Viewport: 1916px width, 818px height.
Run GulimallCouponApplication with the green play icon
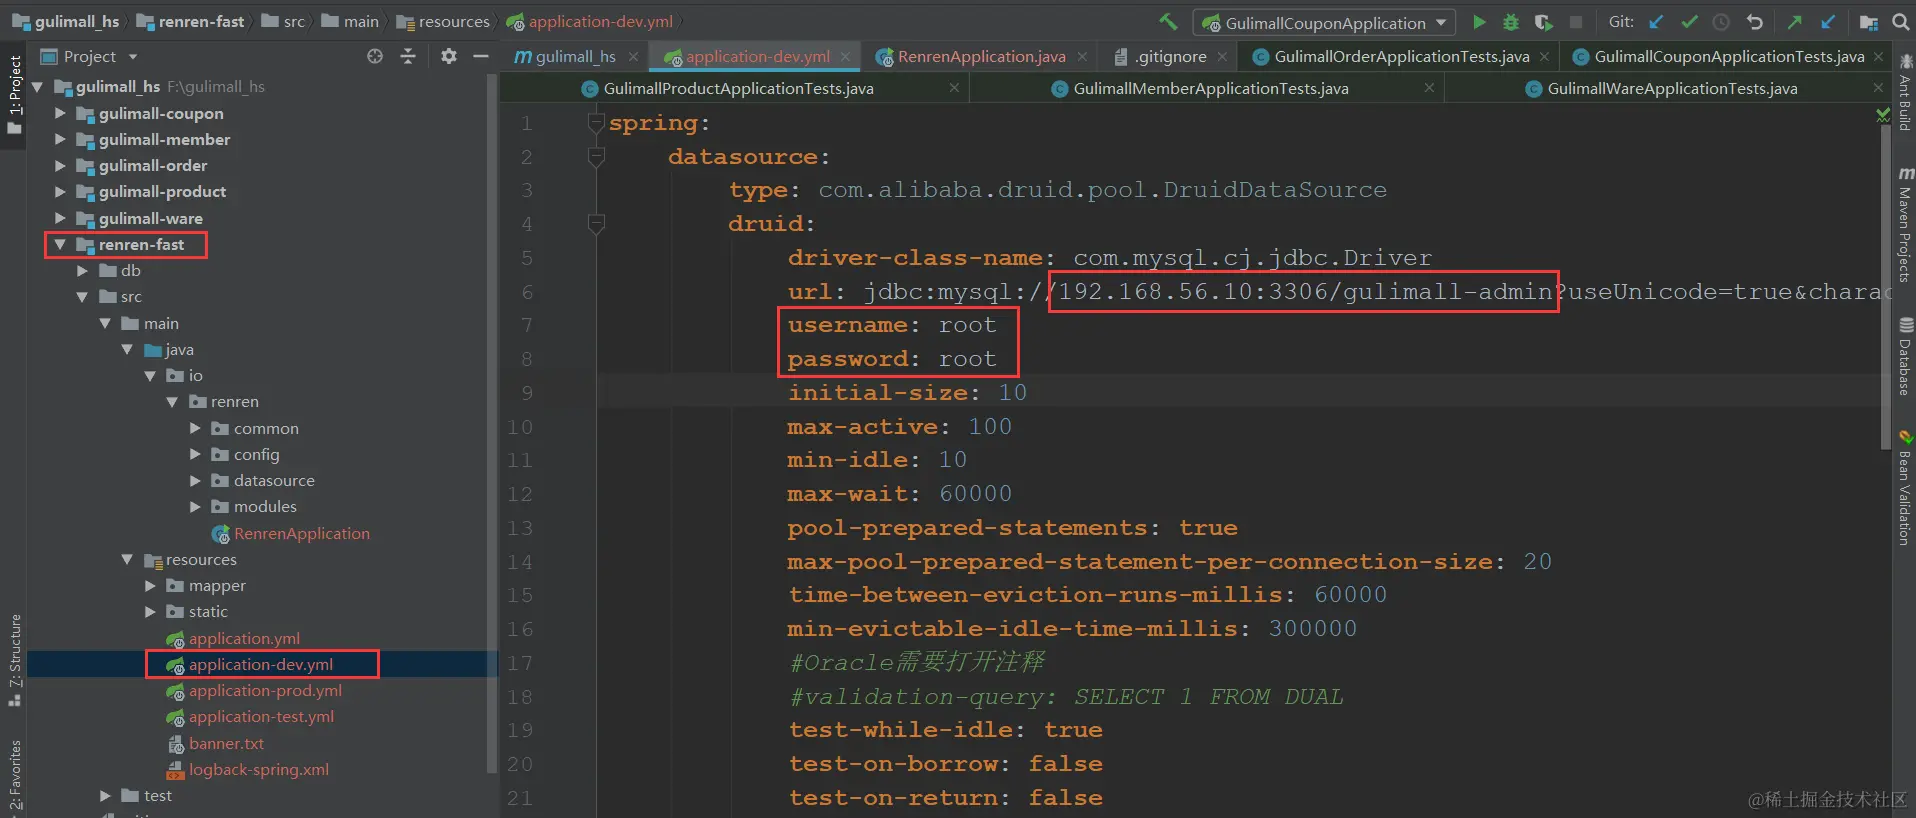(1479, 22)
